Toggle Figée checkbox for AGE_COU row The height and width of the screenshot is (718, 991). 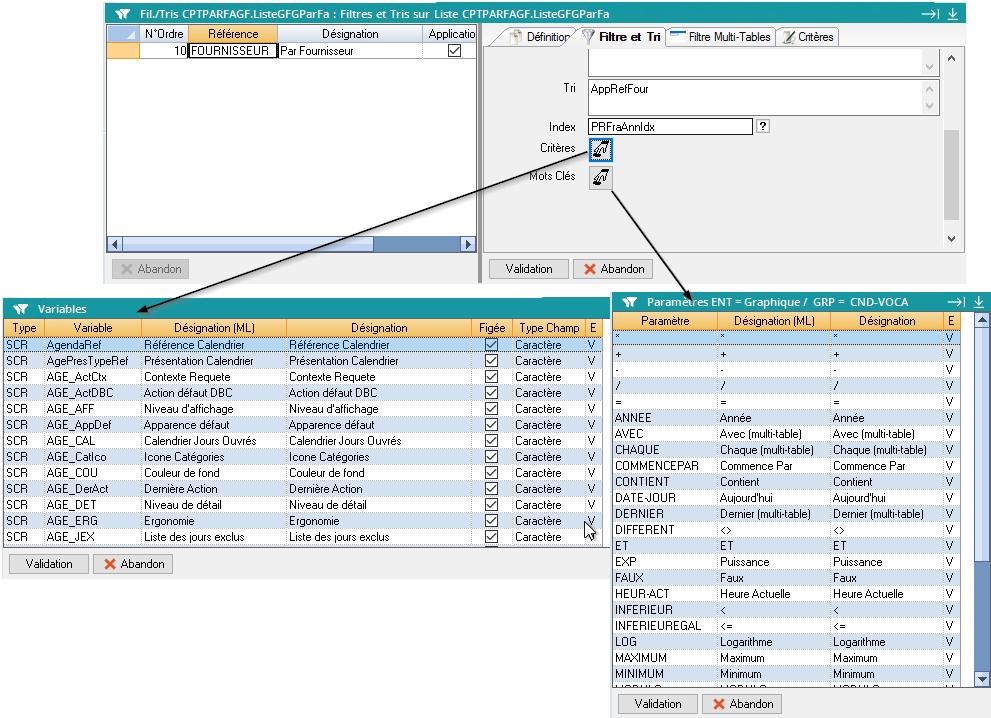click(491, 473)
